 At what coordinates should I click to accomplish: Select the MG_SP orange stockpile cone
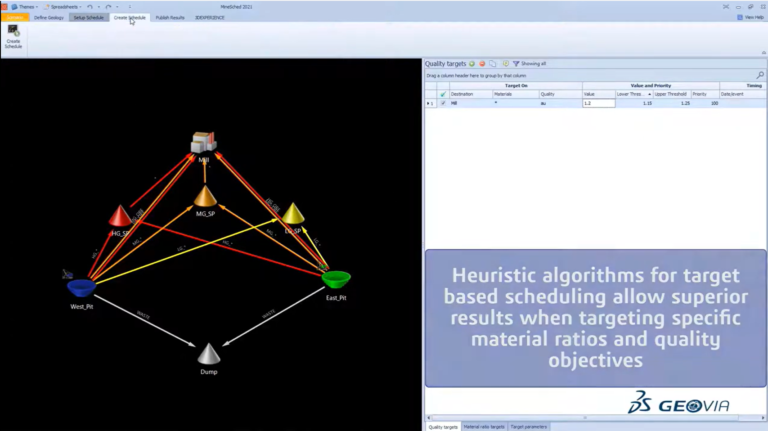[205, 196]
